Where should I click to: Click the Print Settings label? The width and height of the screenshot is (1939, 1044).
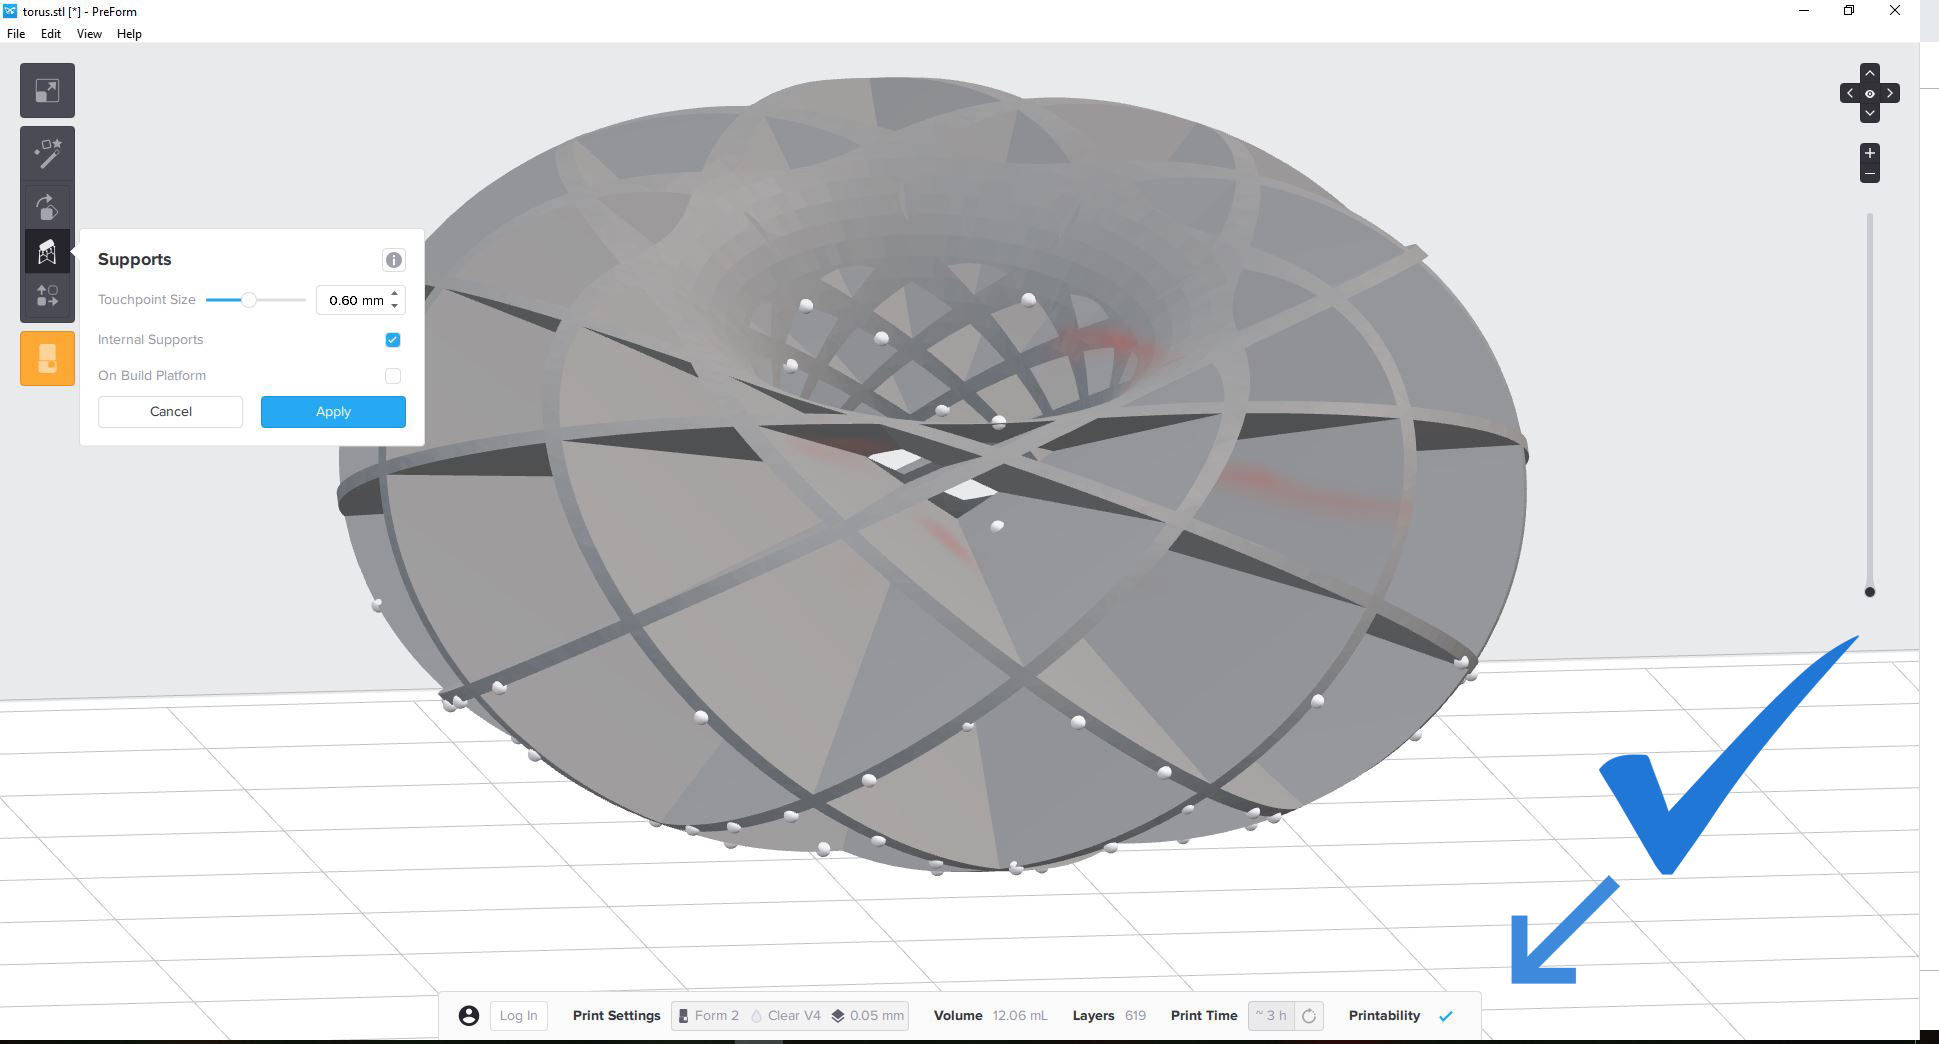[617, 1016]
